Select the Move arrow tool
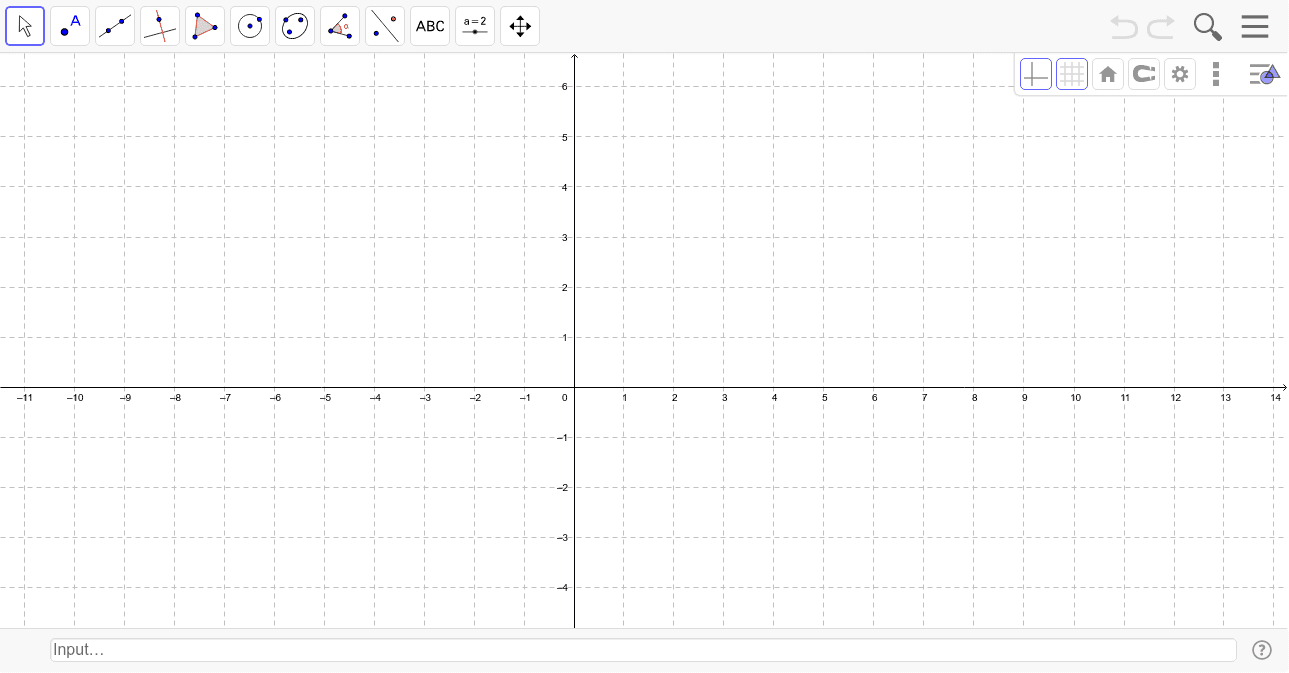The height and width of the screenshot is (673, 1289). 25,26
